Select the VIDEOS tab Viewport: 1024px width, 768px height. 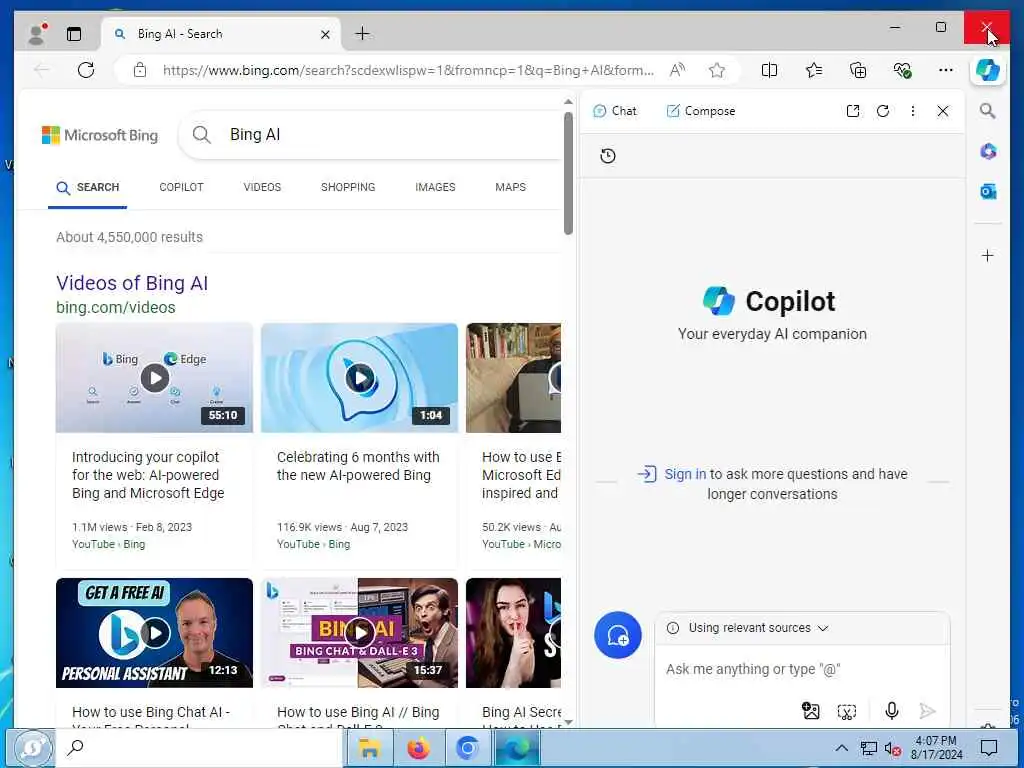262,187
